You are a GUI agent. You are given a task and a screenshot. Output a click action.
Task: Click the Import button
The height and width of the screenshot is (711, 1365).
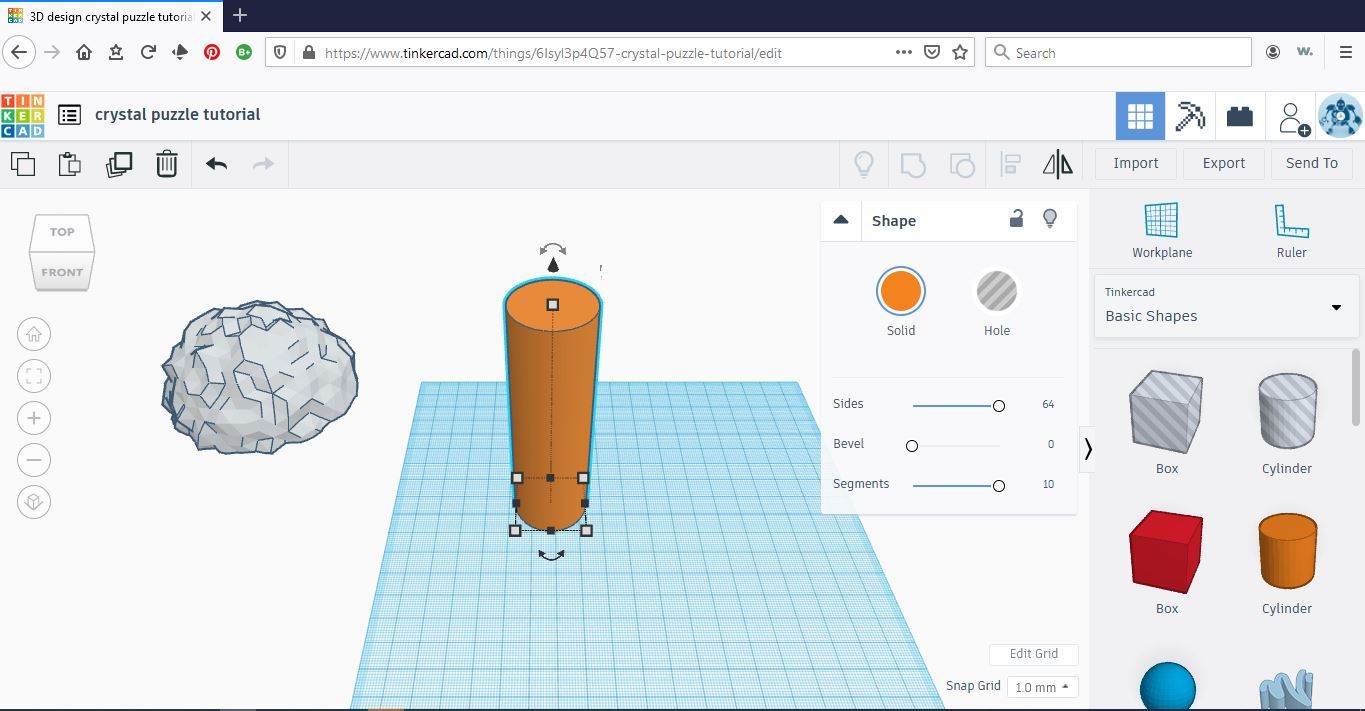1136,163
